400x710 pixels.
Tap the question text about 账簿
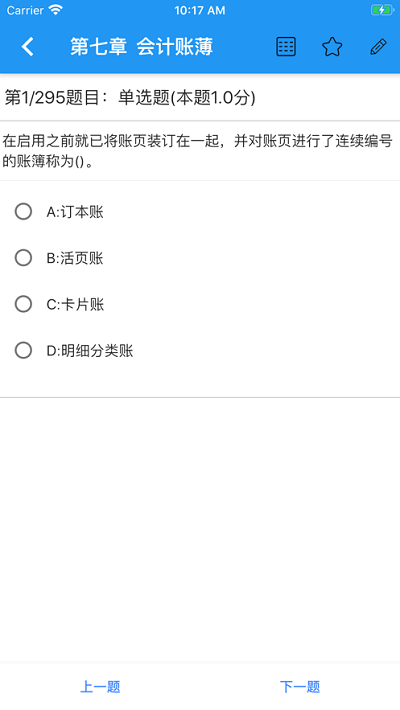coord(198,151)
